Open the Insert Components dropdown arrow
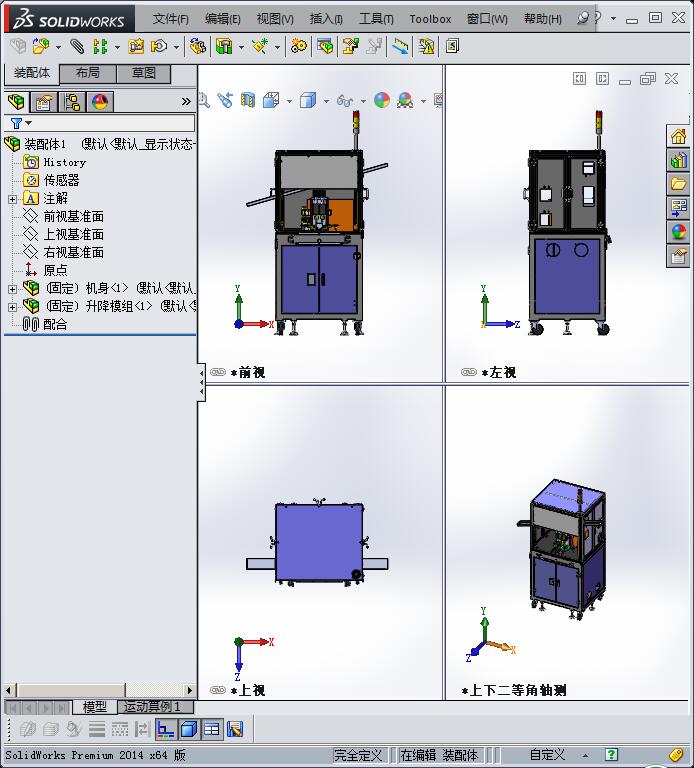 [x=58, y=48]
